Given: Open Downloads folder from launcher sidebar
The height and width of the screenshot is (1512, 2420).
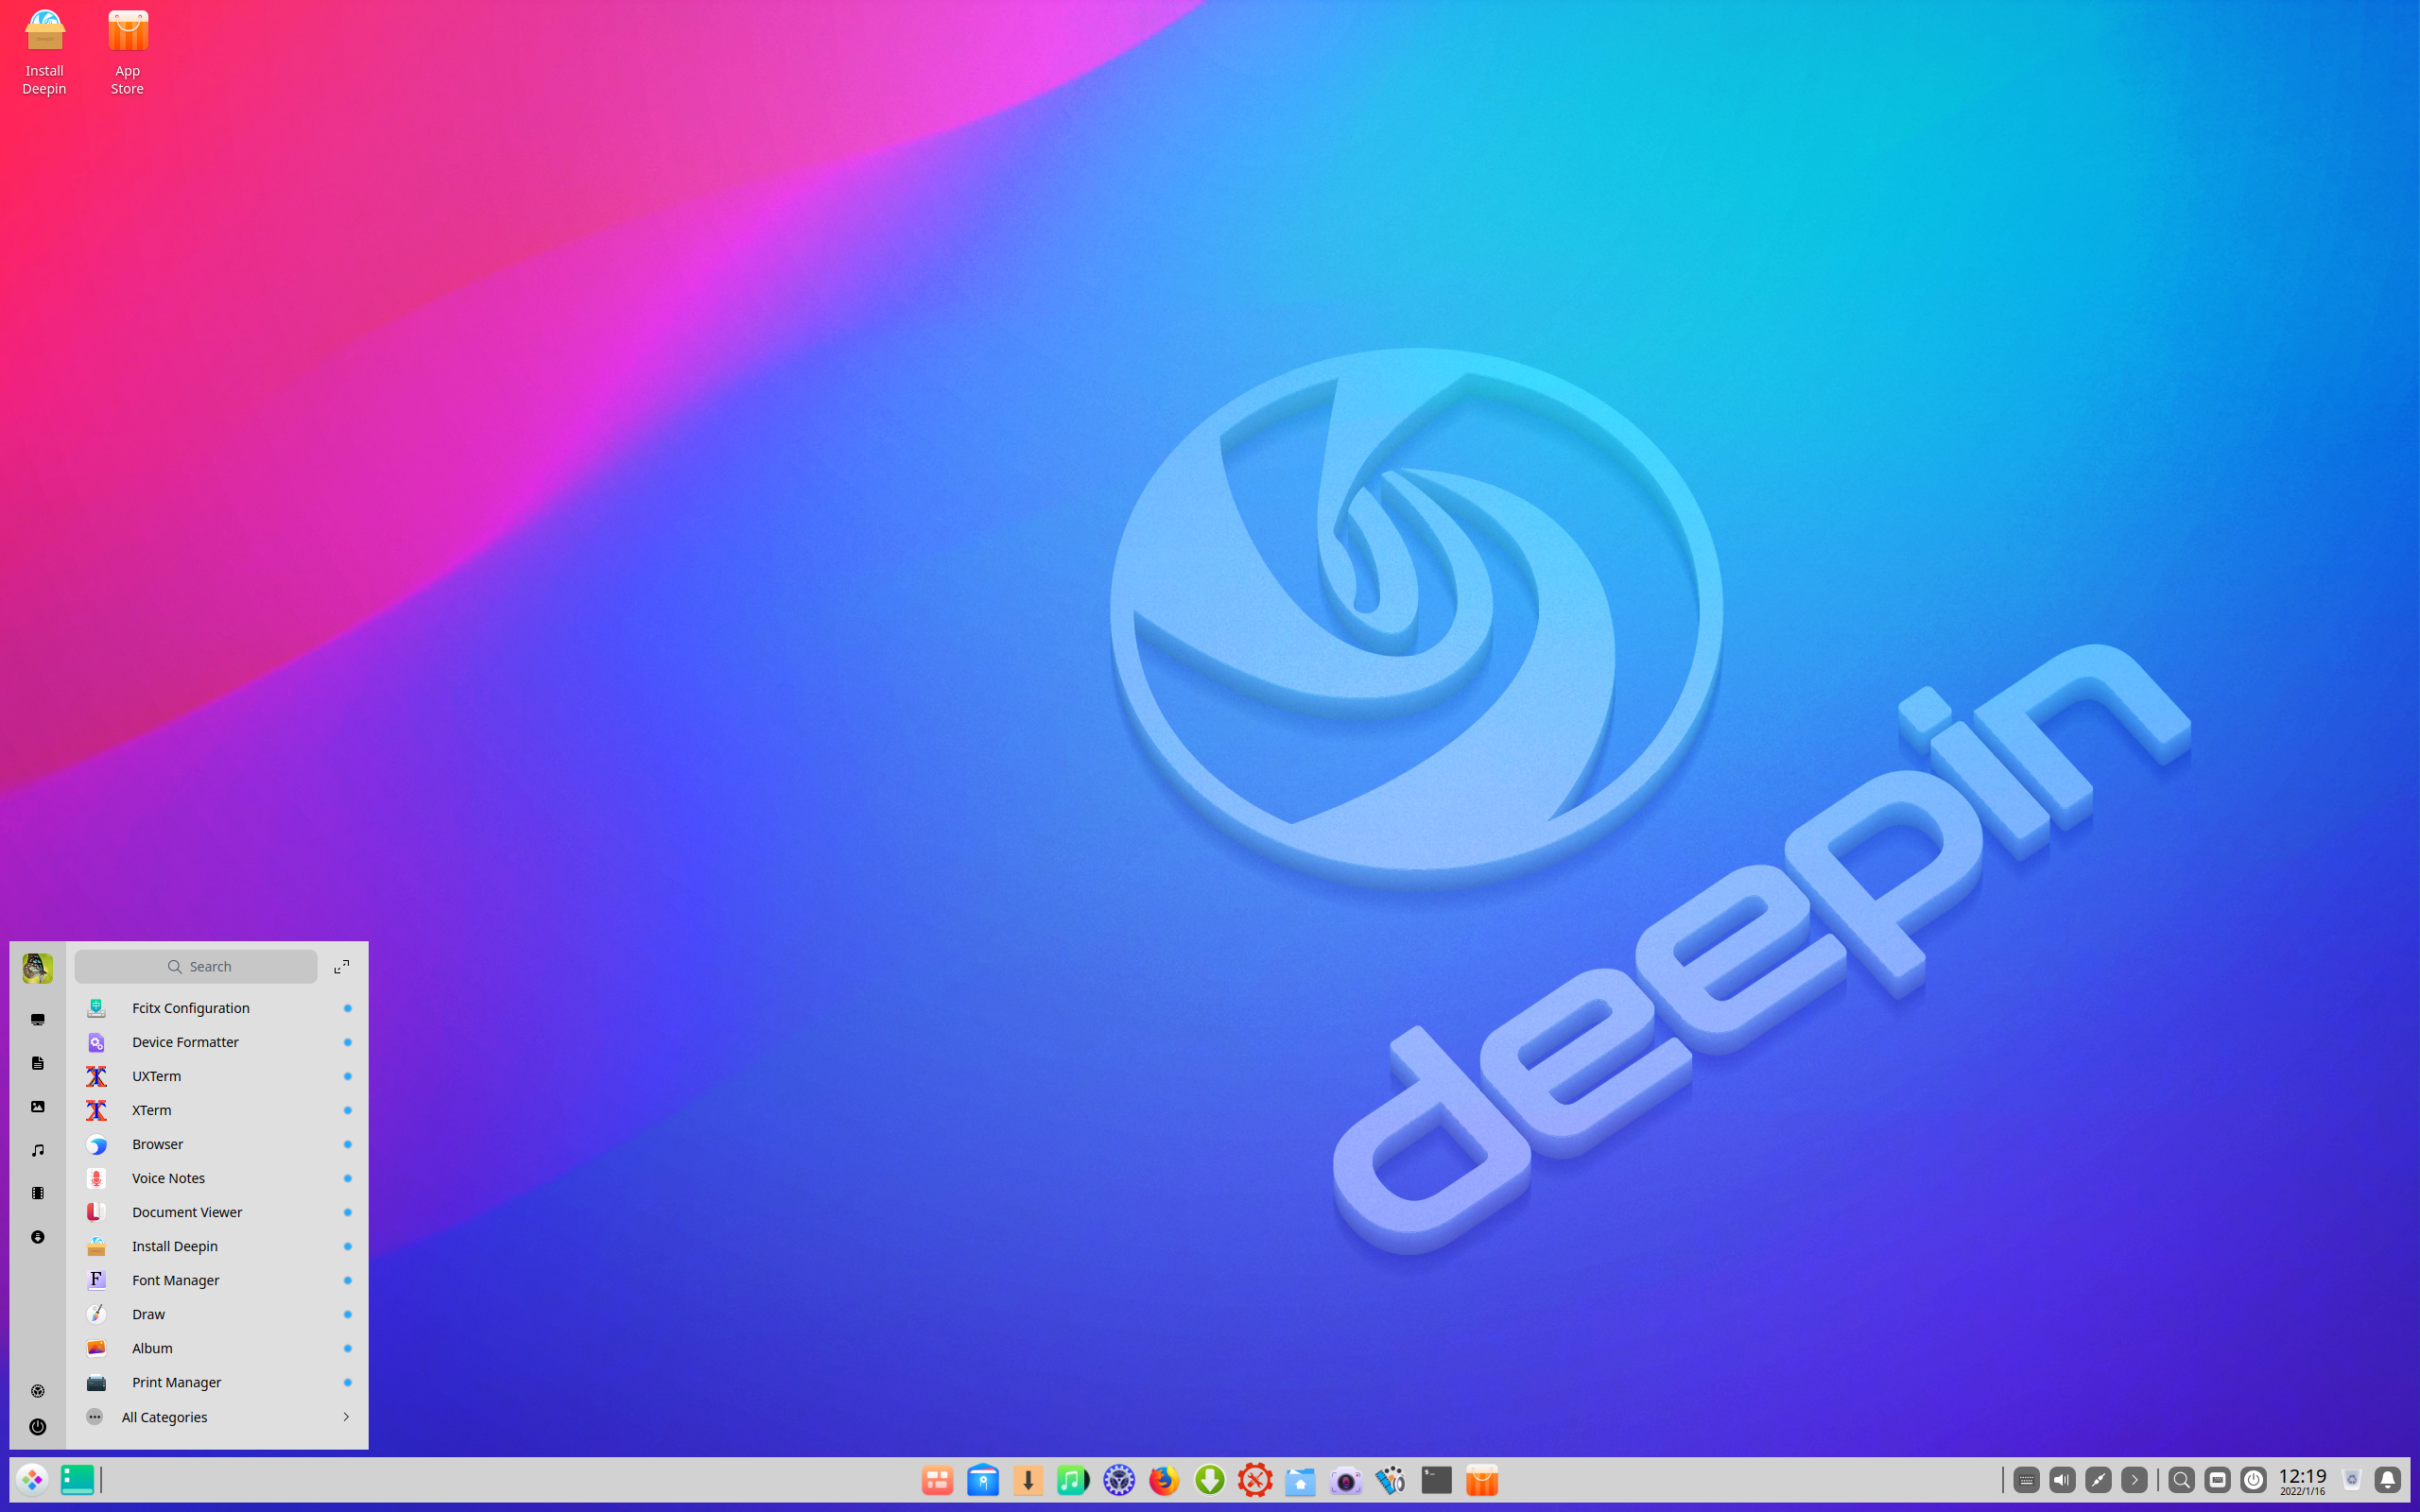Looking at the screenshot, I should coord(38,1237).
